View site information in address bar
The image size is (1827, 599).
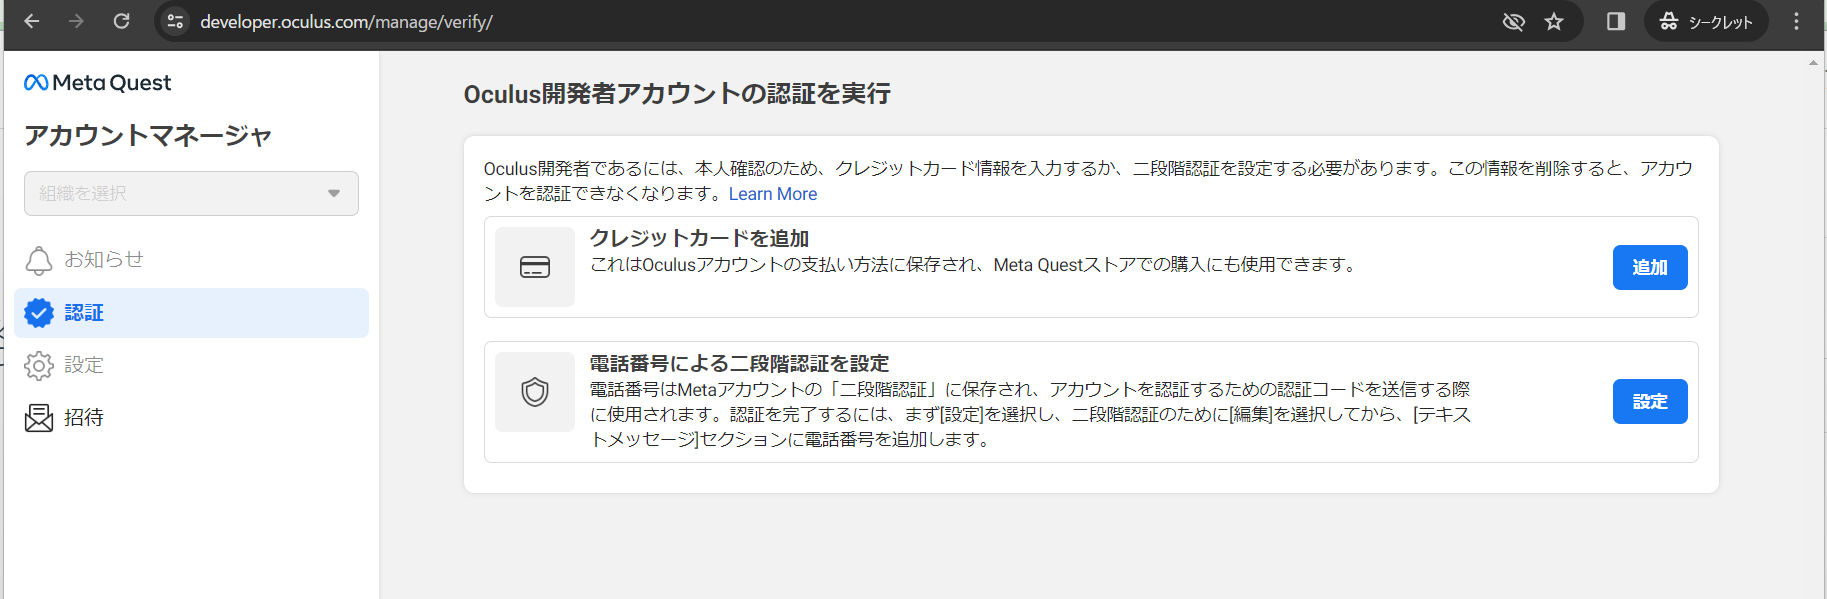[175, 22]
